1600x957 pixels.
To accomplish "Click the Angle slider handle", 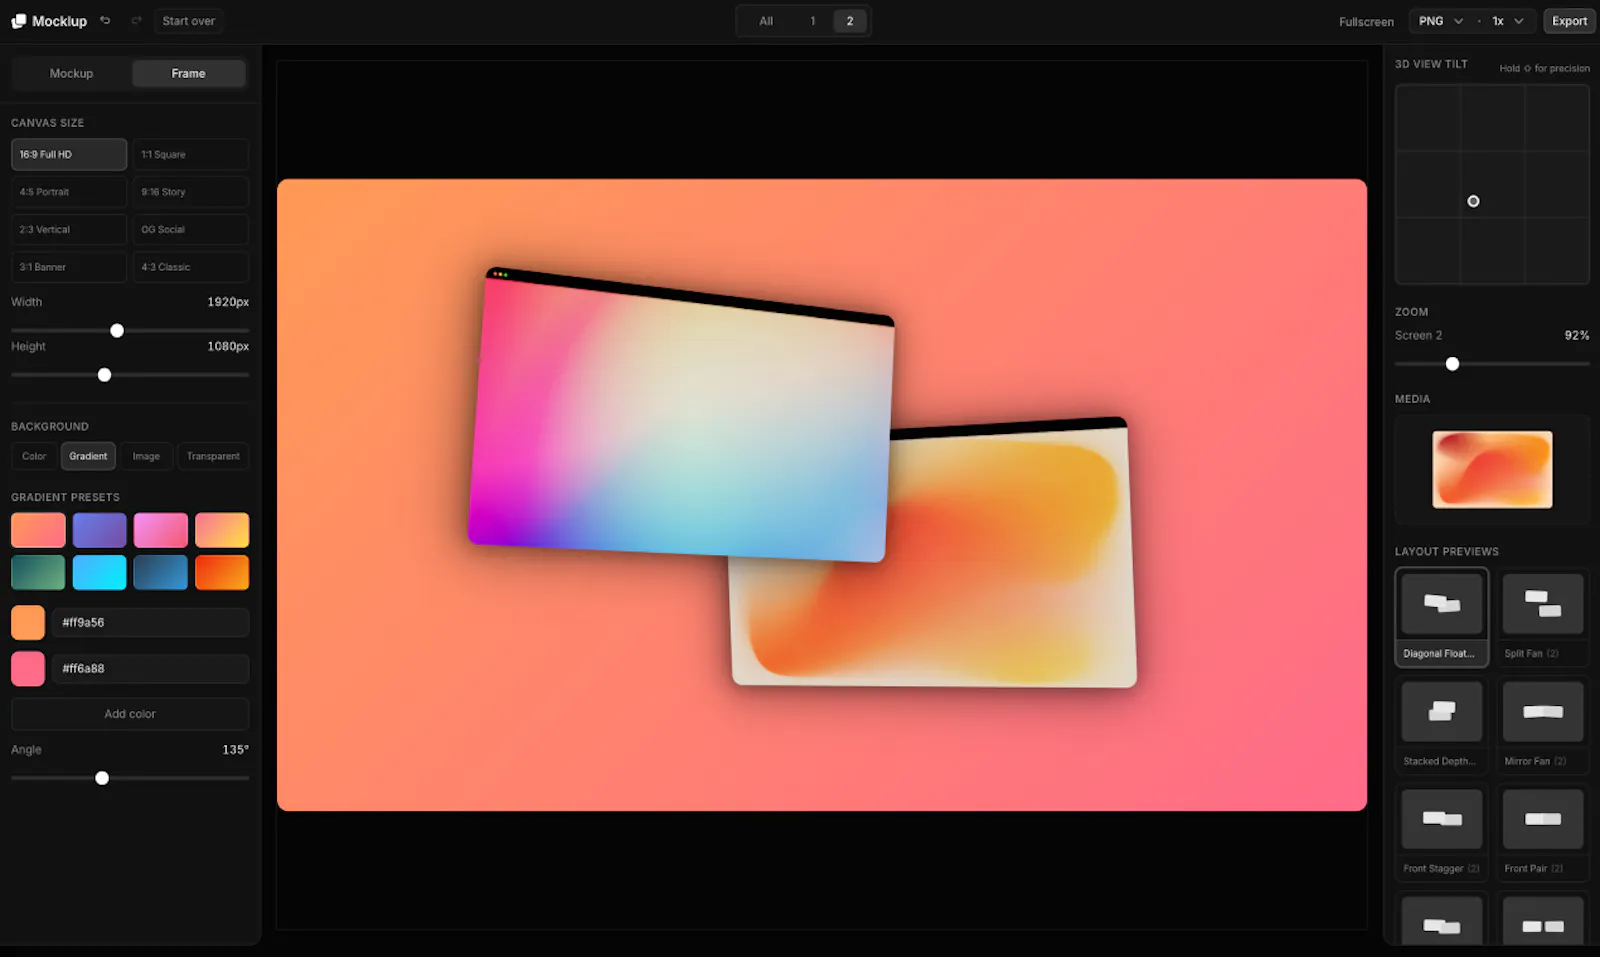I will tap(102, 778).
